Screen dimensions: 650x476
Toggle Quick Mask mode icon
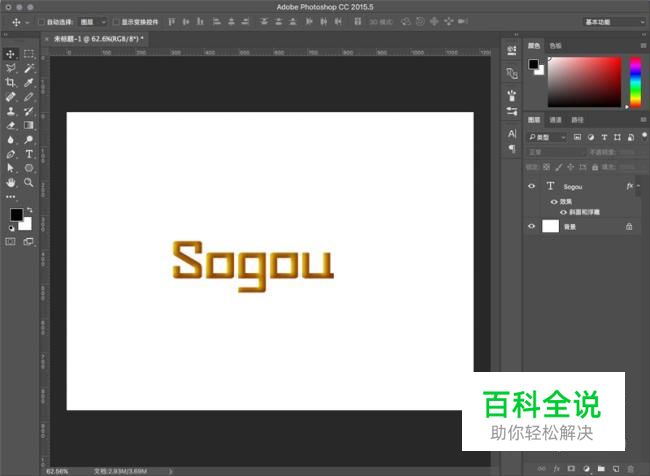click(x=10, y=242)
